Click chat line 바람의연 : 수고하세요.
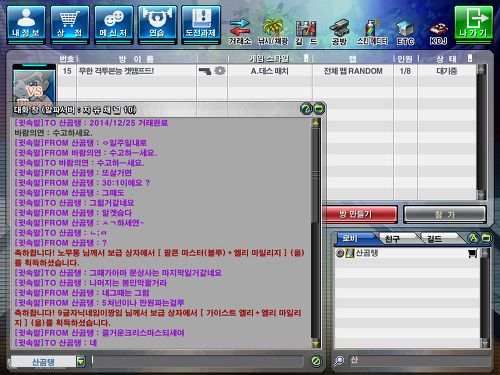The image size is (500, 375). tap(54, 133)
